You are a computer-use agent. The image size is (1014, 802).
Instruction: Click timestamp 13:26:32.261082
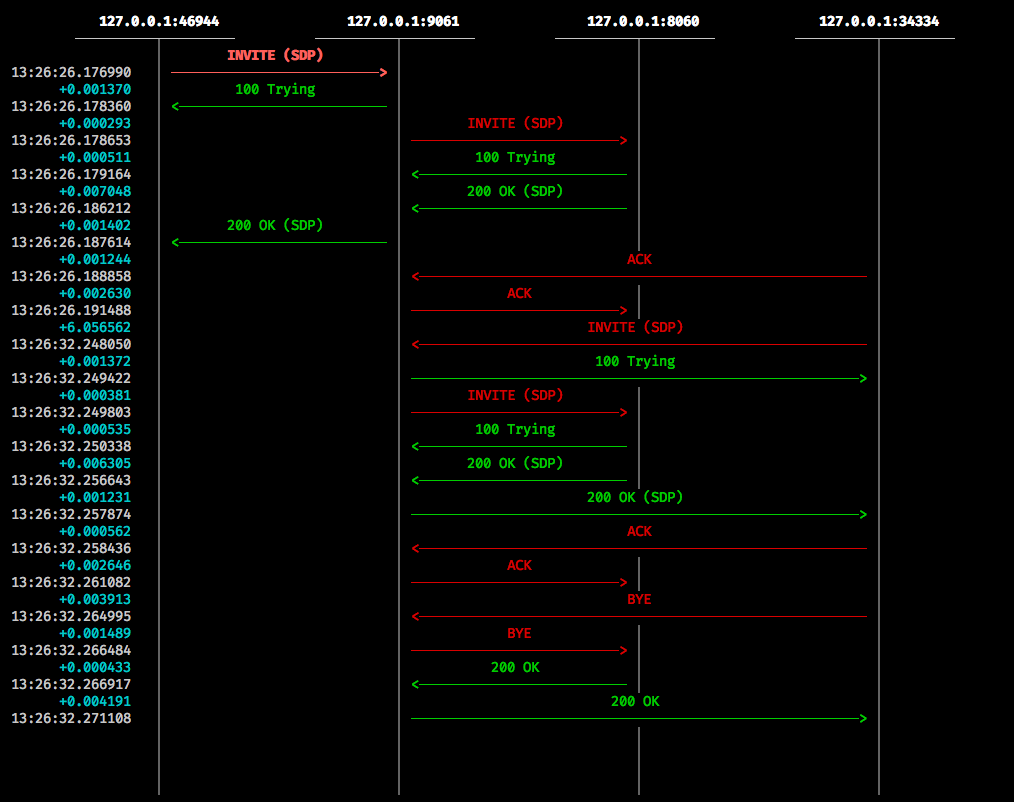(71, 583)
